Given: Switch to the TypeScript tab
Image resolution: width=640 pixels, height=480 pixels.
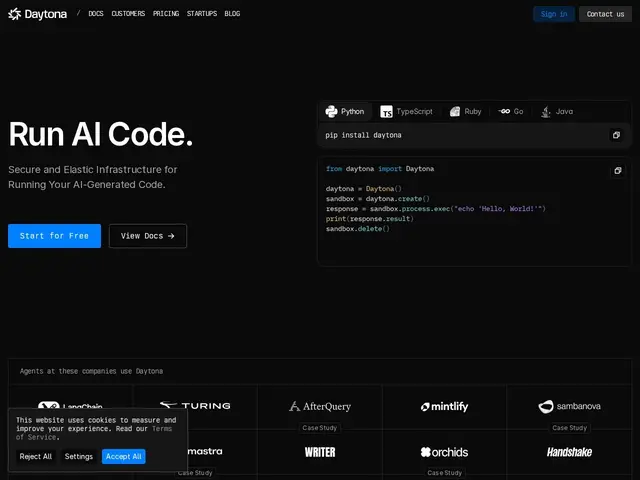Looking at the screenshot, I should pyautogui.click(x=407, y=111).
